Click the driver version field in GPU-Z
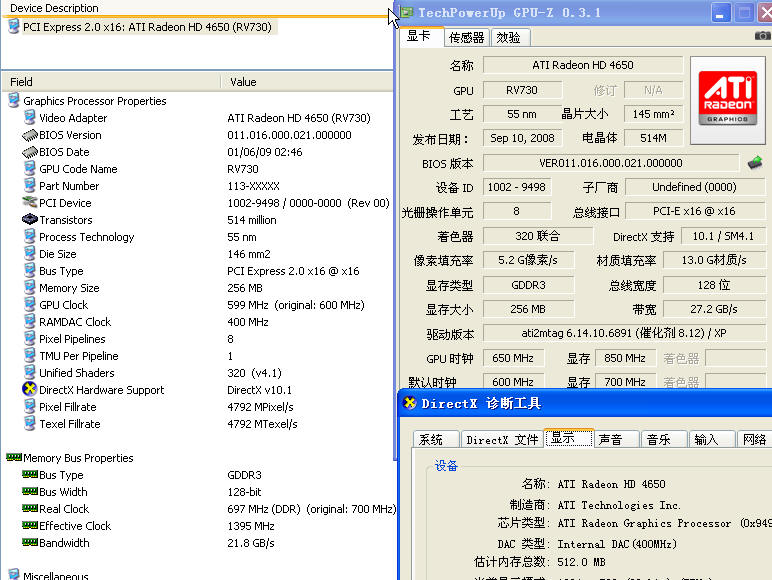The height and width of the screenshot is (580, 772). [x=624, y=333]
